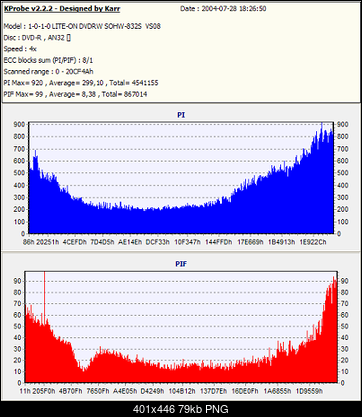Viewport: 362px width, 417px height.
Task: Click the 4B70Fh axis label
Action: [71, 391]
